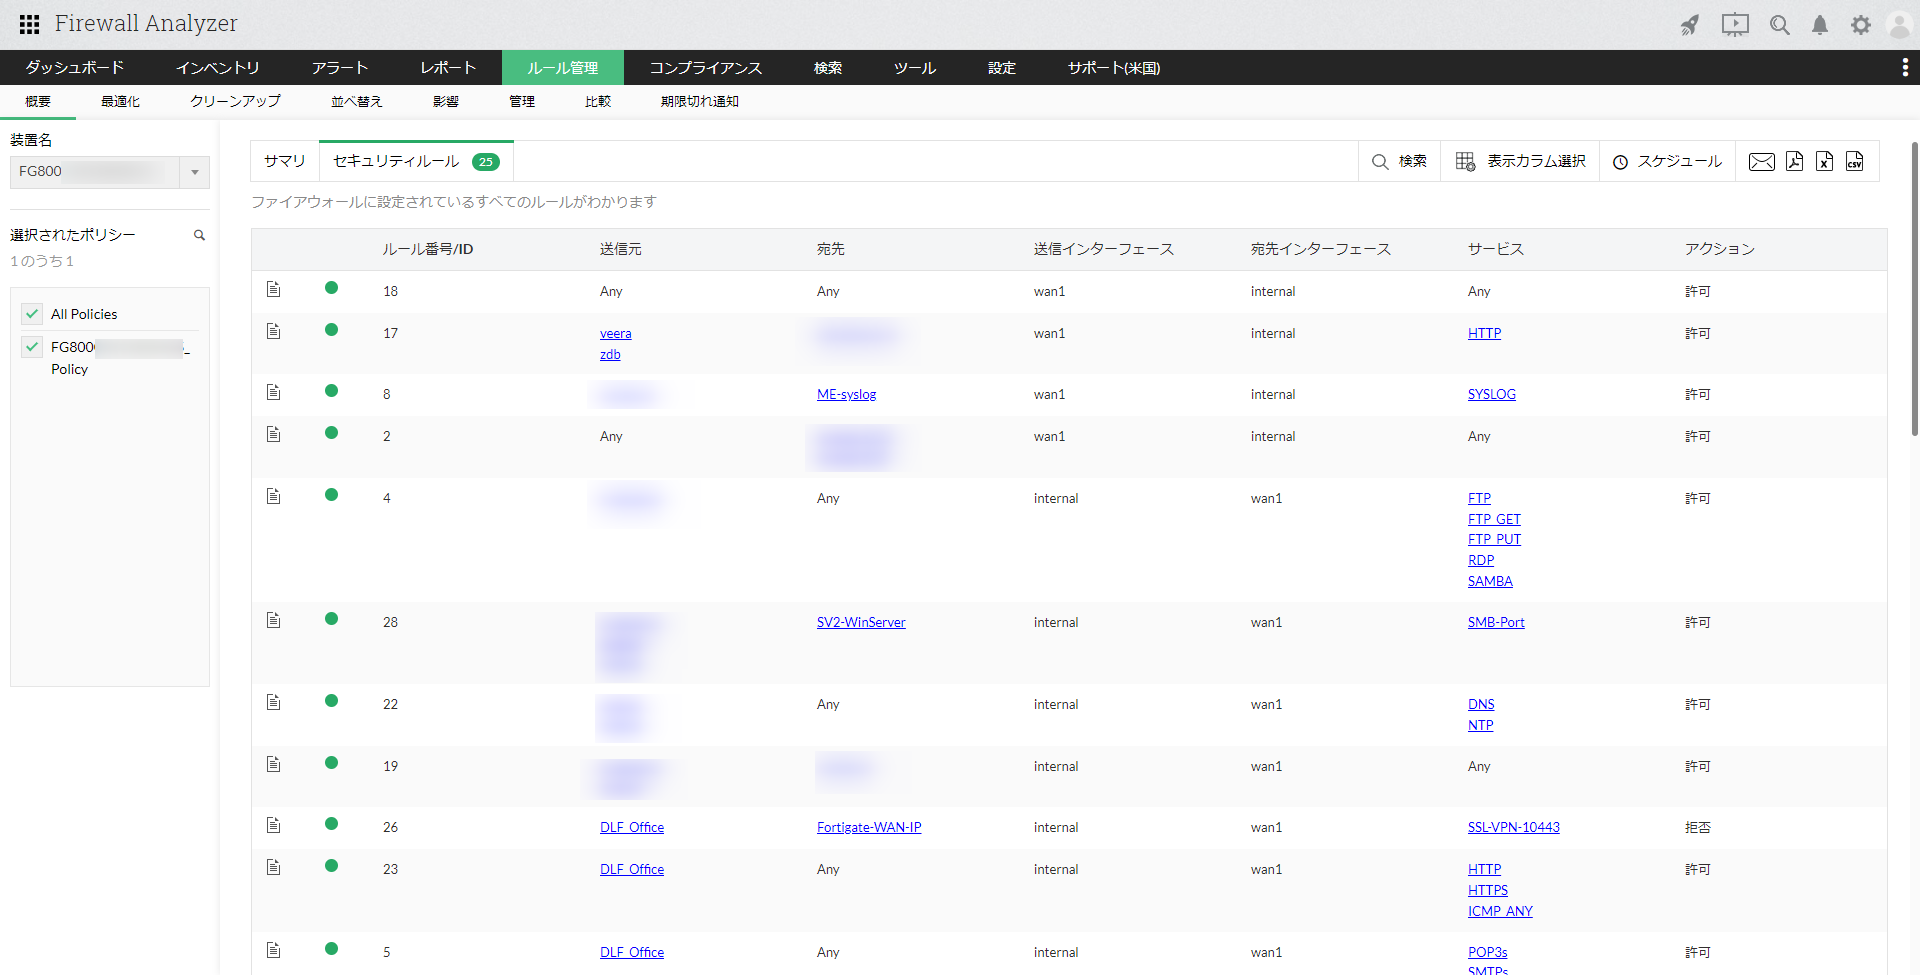The image size is (1920, 975).
Task: Switch to the 期限切れ通知 sub-tab
Action: (700, 102)
